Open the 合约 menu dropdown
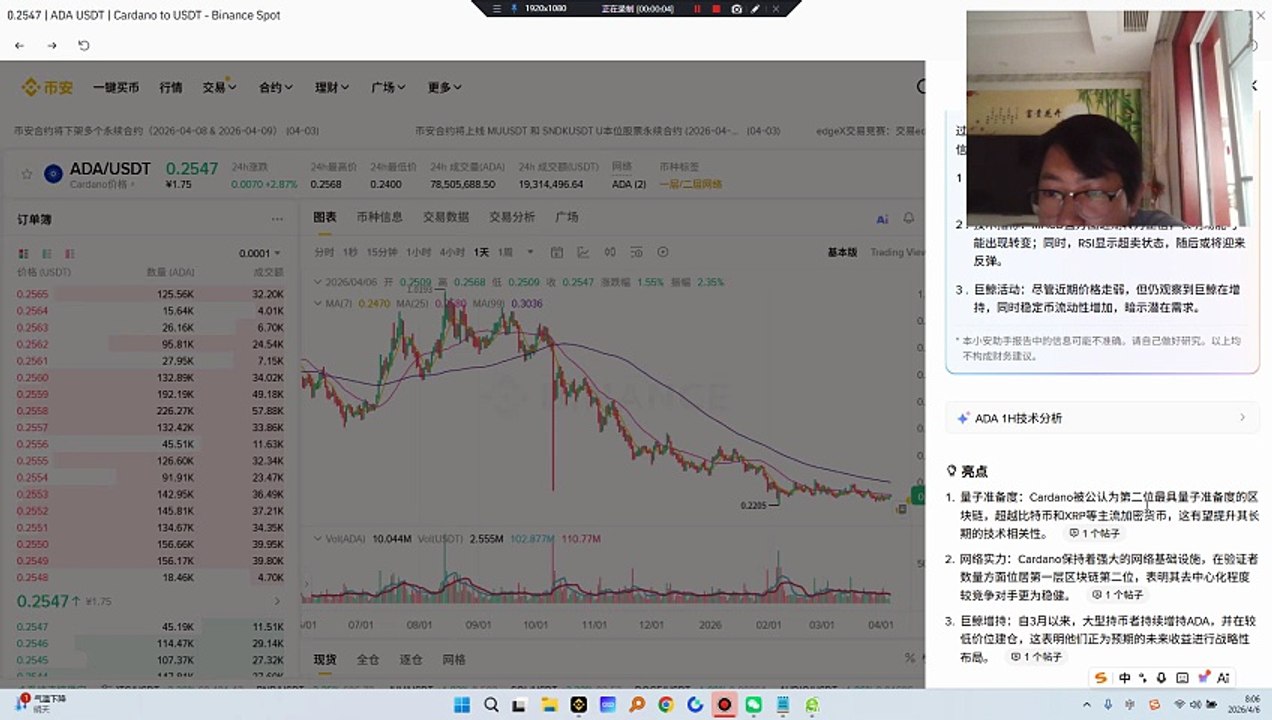Image resolution: width=1272 pixels, height=720 pixels. 275,88
